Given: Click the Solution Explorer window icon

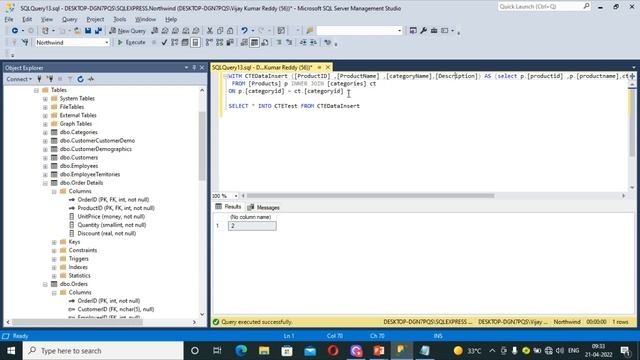Looking at the screenshot, I should click(x=413, y=31).
